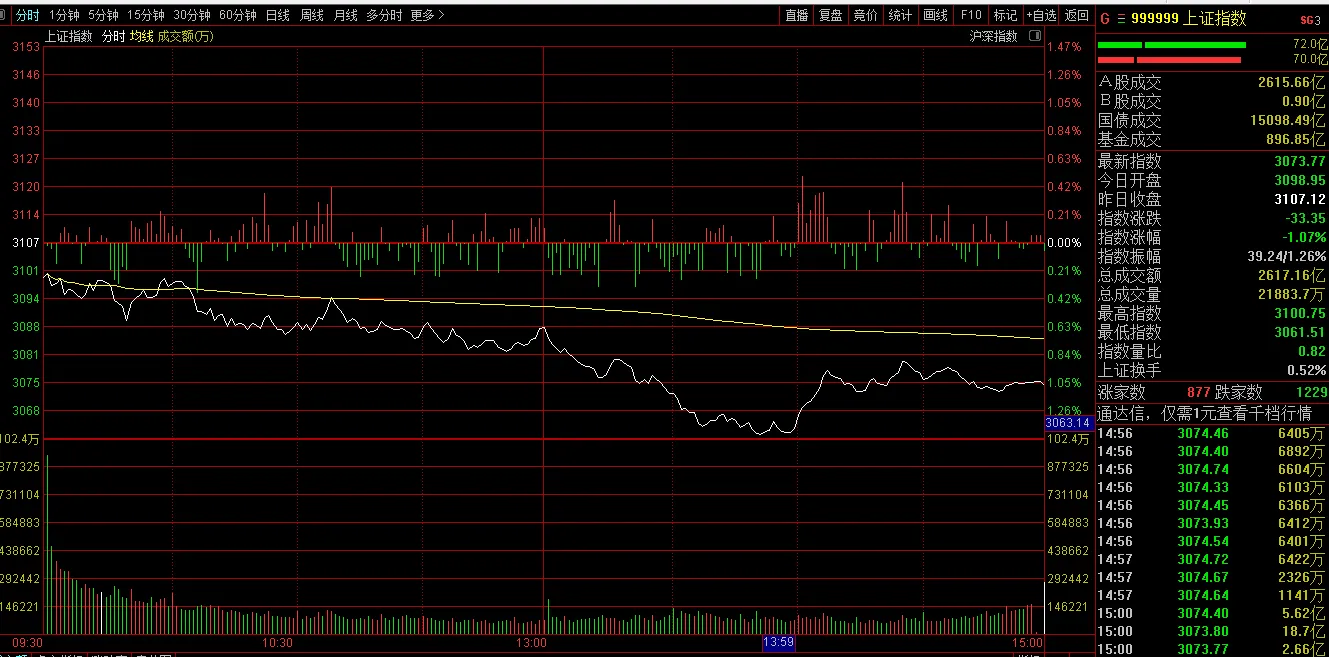Add to watchlist with +自选

click(x=1041, y=15)
